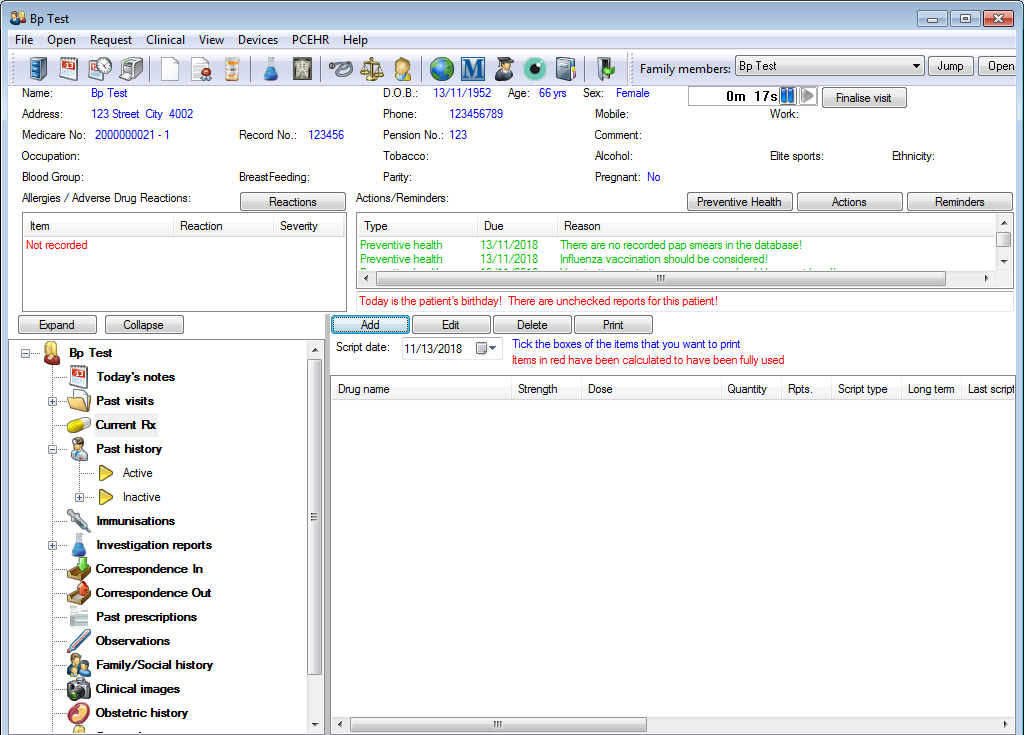This screenshot has width=1024, height=735.
Task: Click the Finalise visit button
Action: tap(863, 98)
